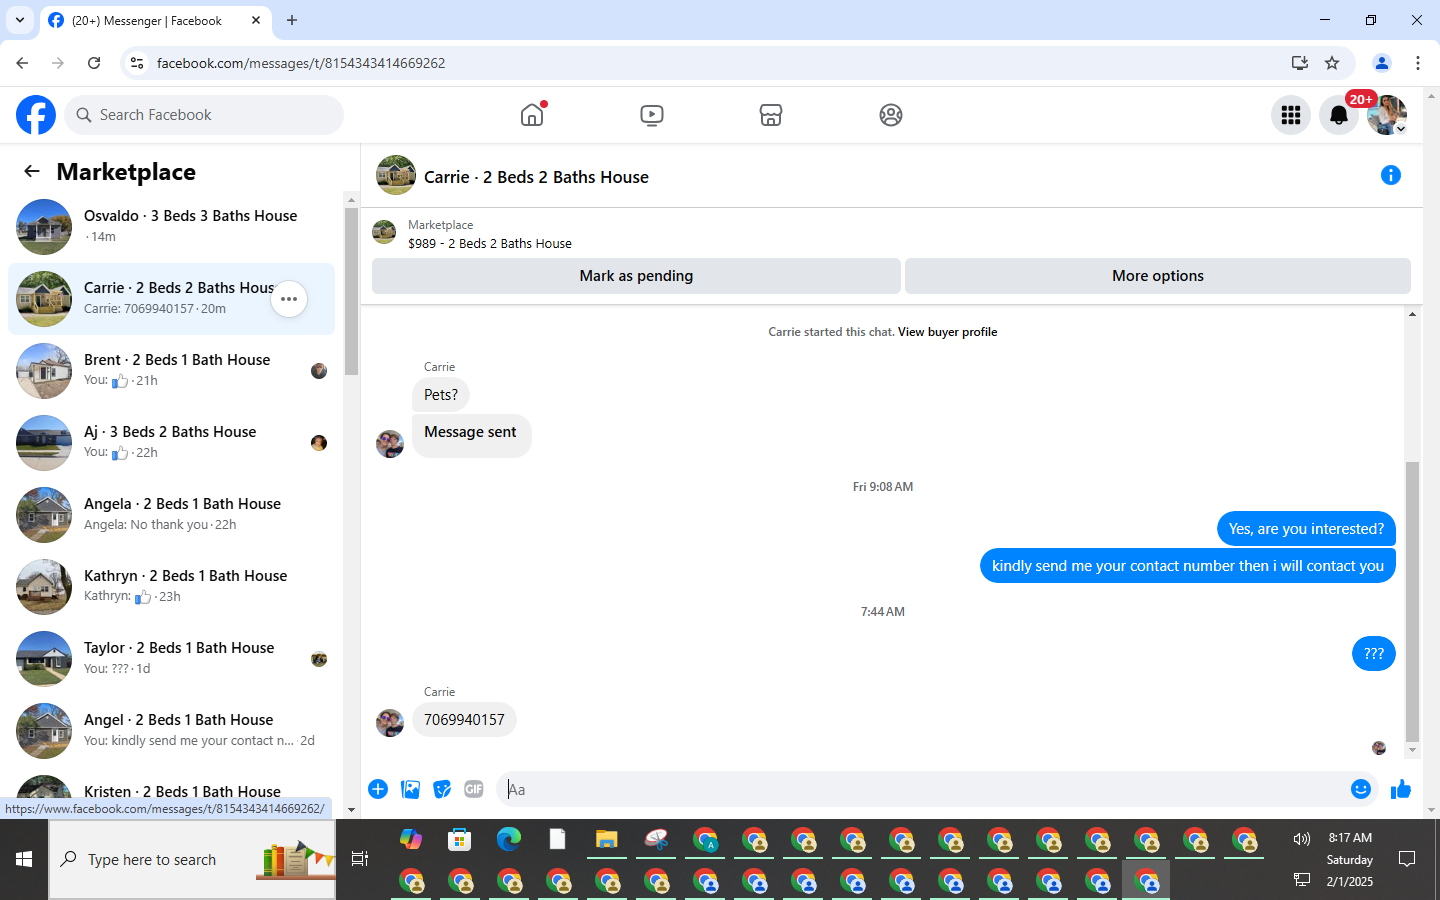Open File Explorer from the taskbar
This screenshot has width=1440, height=900.
click(606, 839)
